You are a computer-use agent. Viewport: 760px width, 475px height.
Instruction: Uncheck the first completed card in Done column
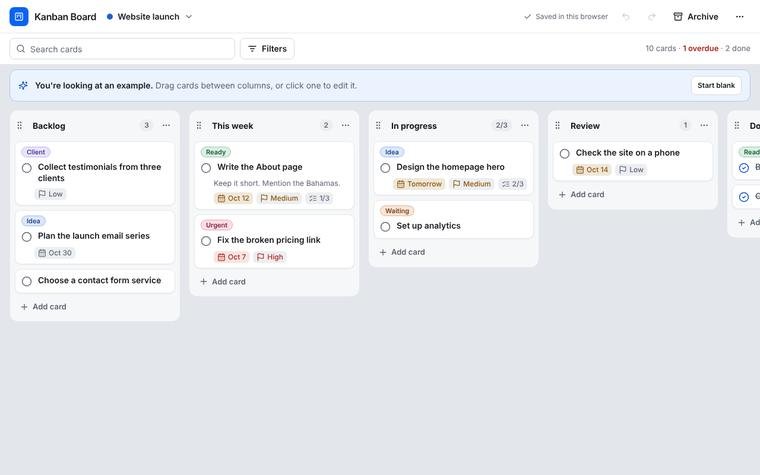click(744, 168)
